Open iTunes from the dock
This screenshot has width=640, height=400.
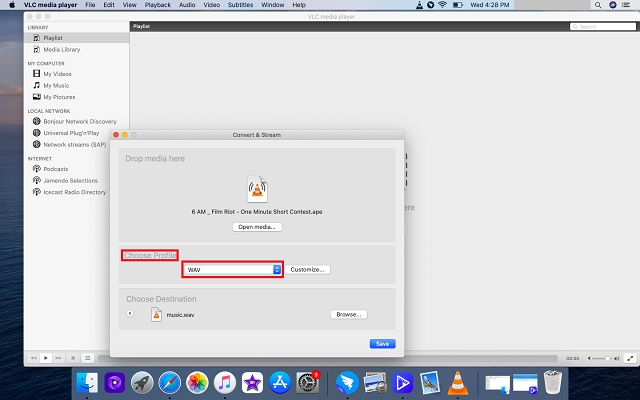(224, 383)
